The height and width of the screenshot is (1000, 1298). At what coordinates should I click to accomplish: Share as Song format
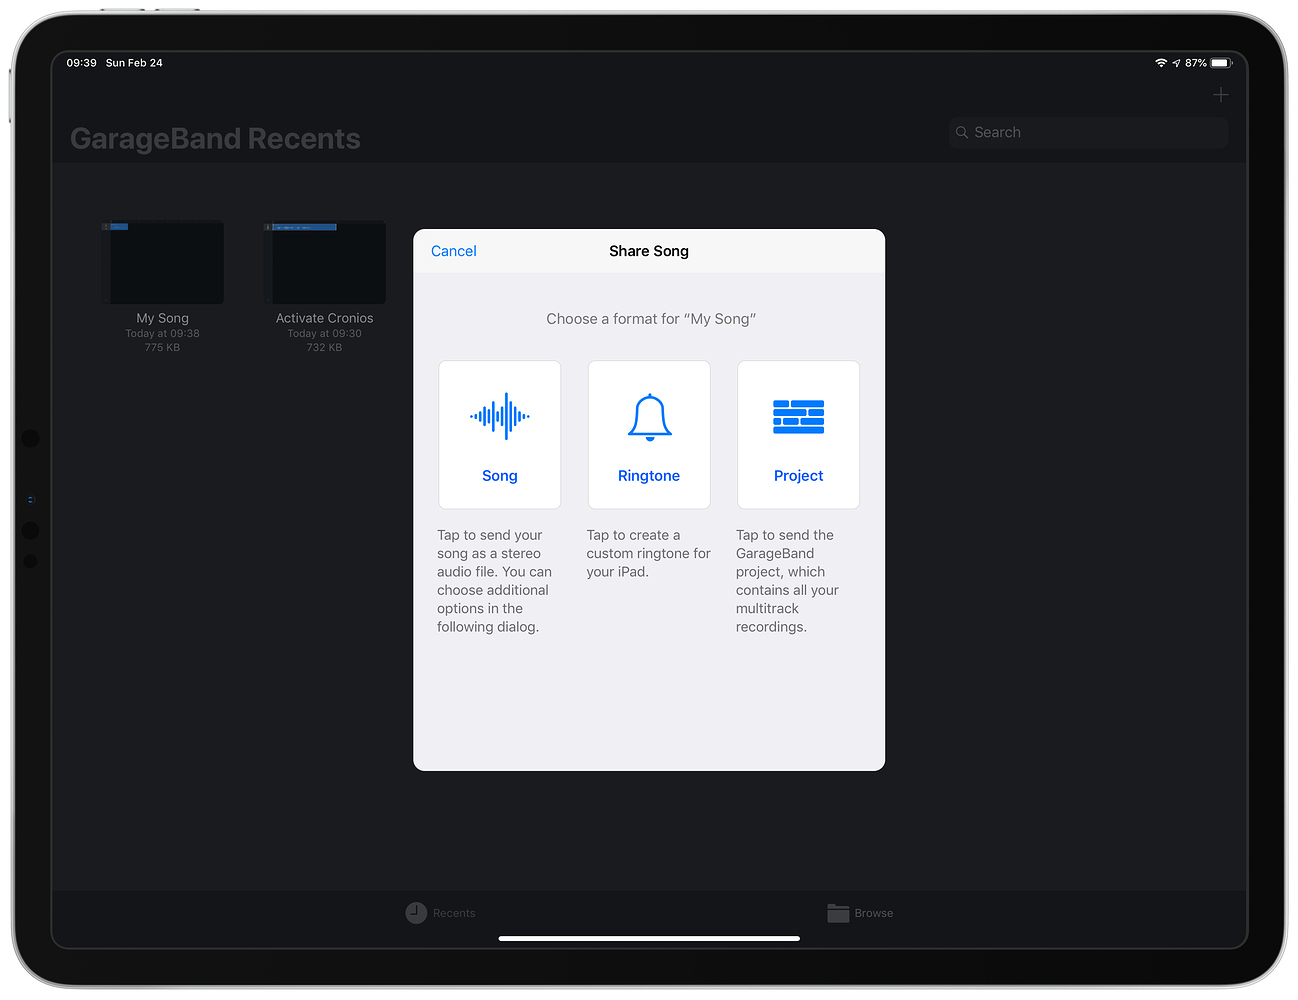(499, 434)
